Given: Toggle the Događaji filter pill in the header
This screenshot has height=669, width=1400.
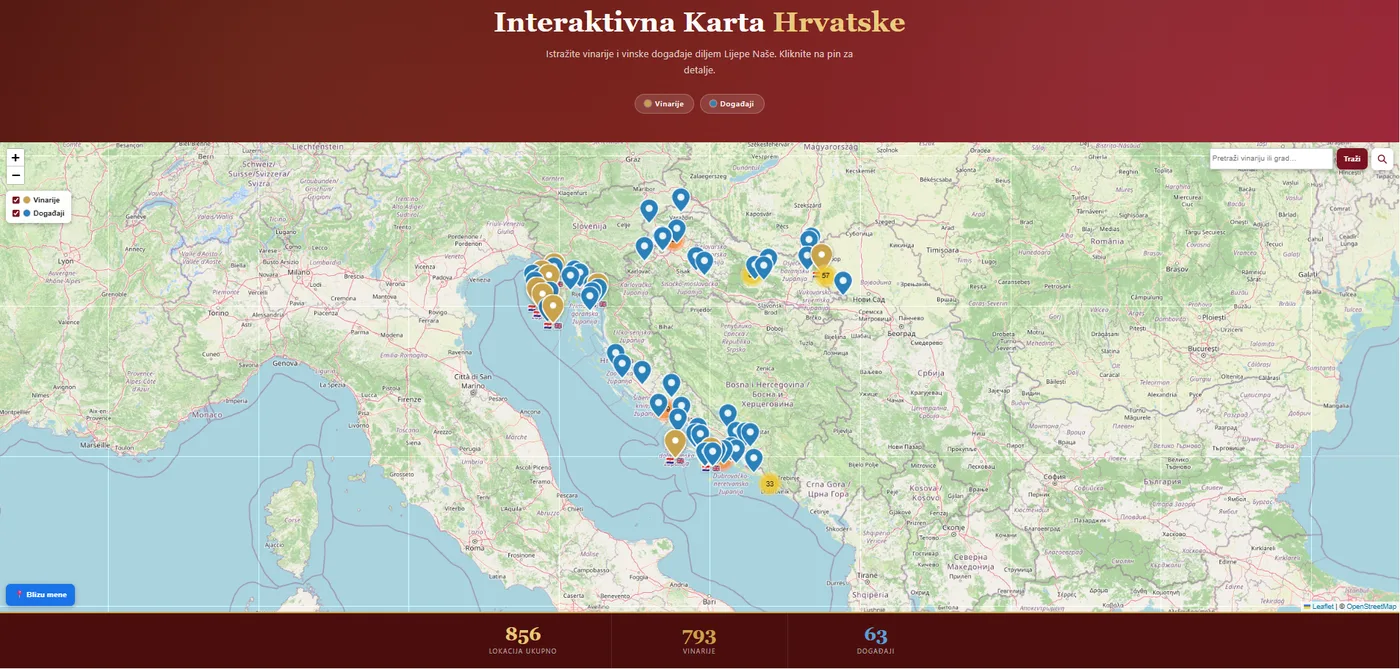Looking at the screenshot, I should [x=732, y=104].
